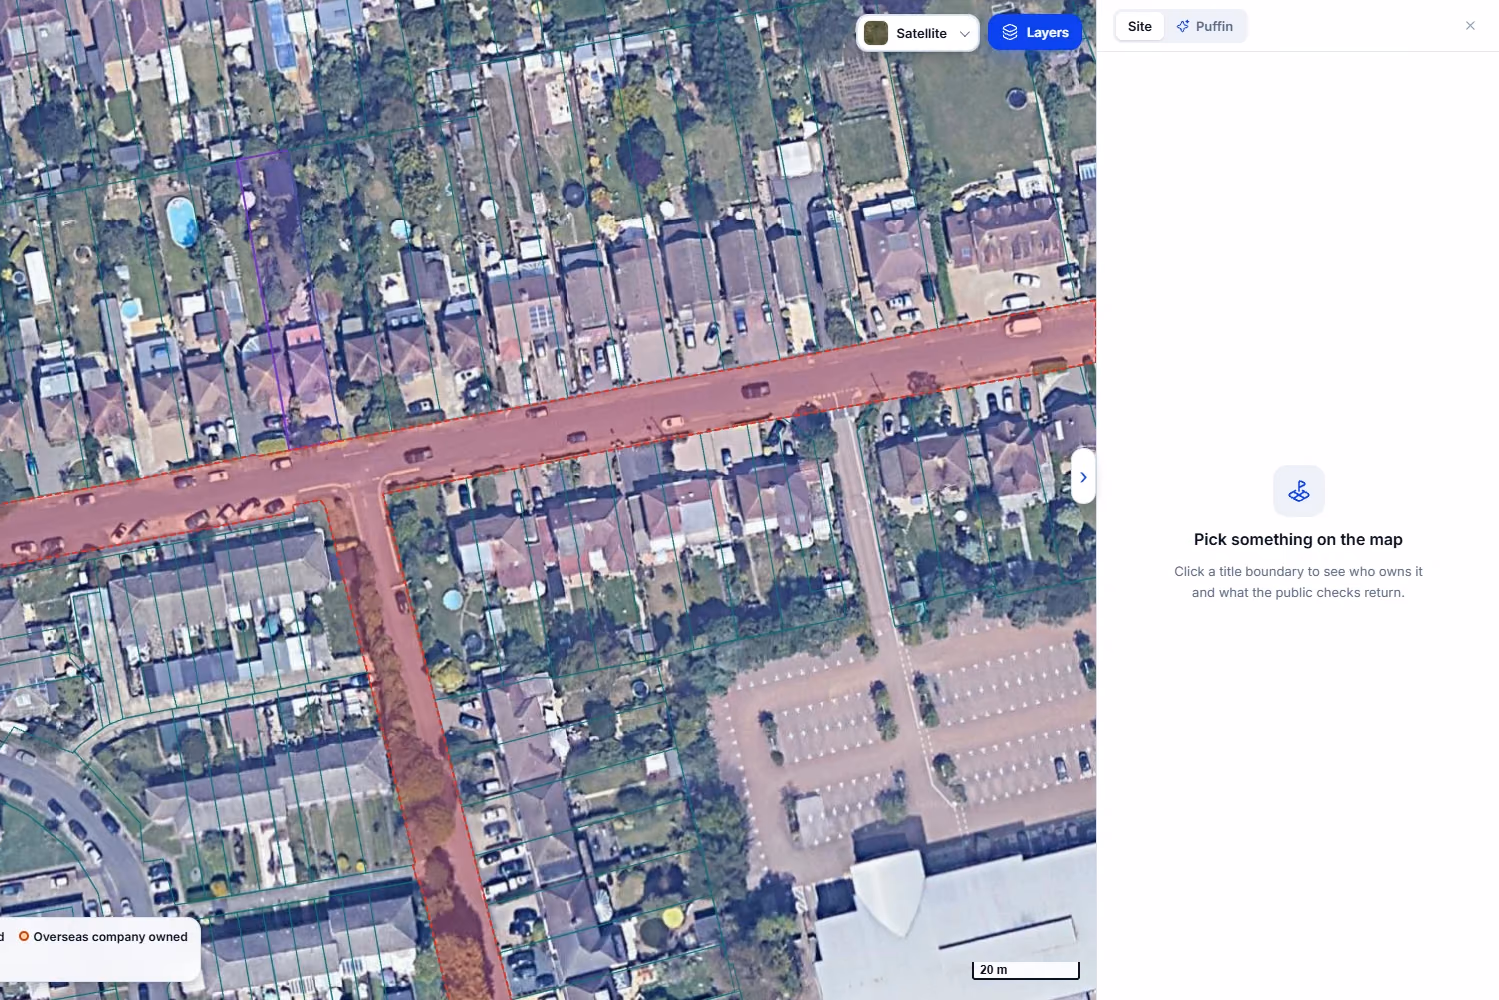1499x1000 pixels.
Task: Switch to the Puffin tab
Action: click(1205, 27)
